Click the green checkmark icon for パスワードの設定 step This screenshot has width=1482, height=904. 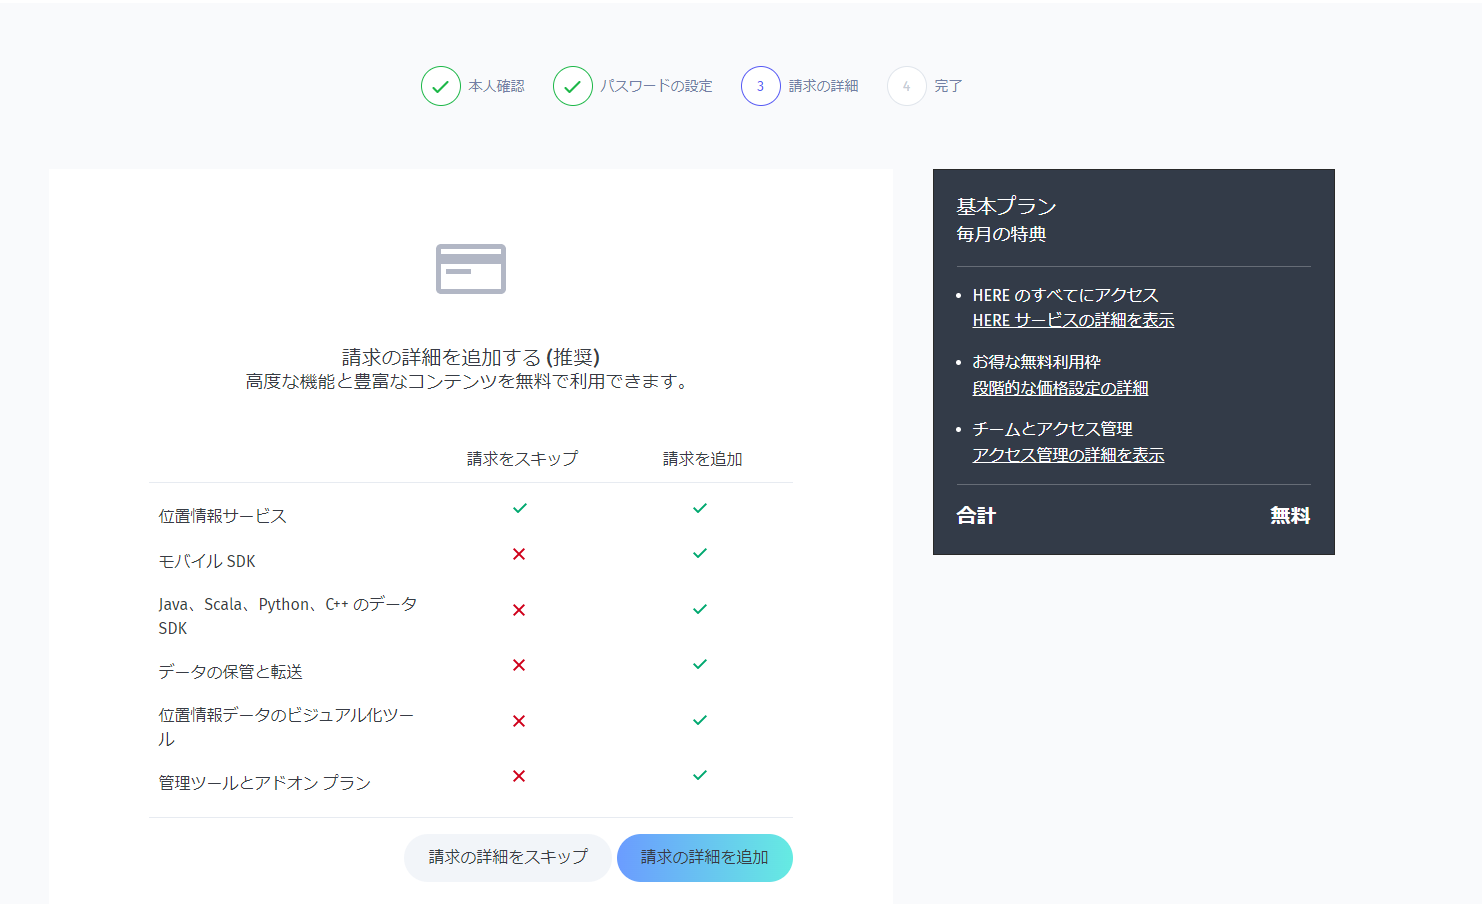(572, 86)
